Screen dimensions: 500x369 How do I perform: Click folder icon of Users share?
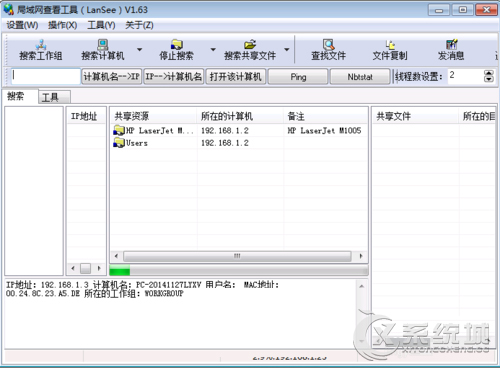tap(119, 143)
